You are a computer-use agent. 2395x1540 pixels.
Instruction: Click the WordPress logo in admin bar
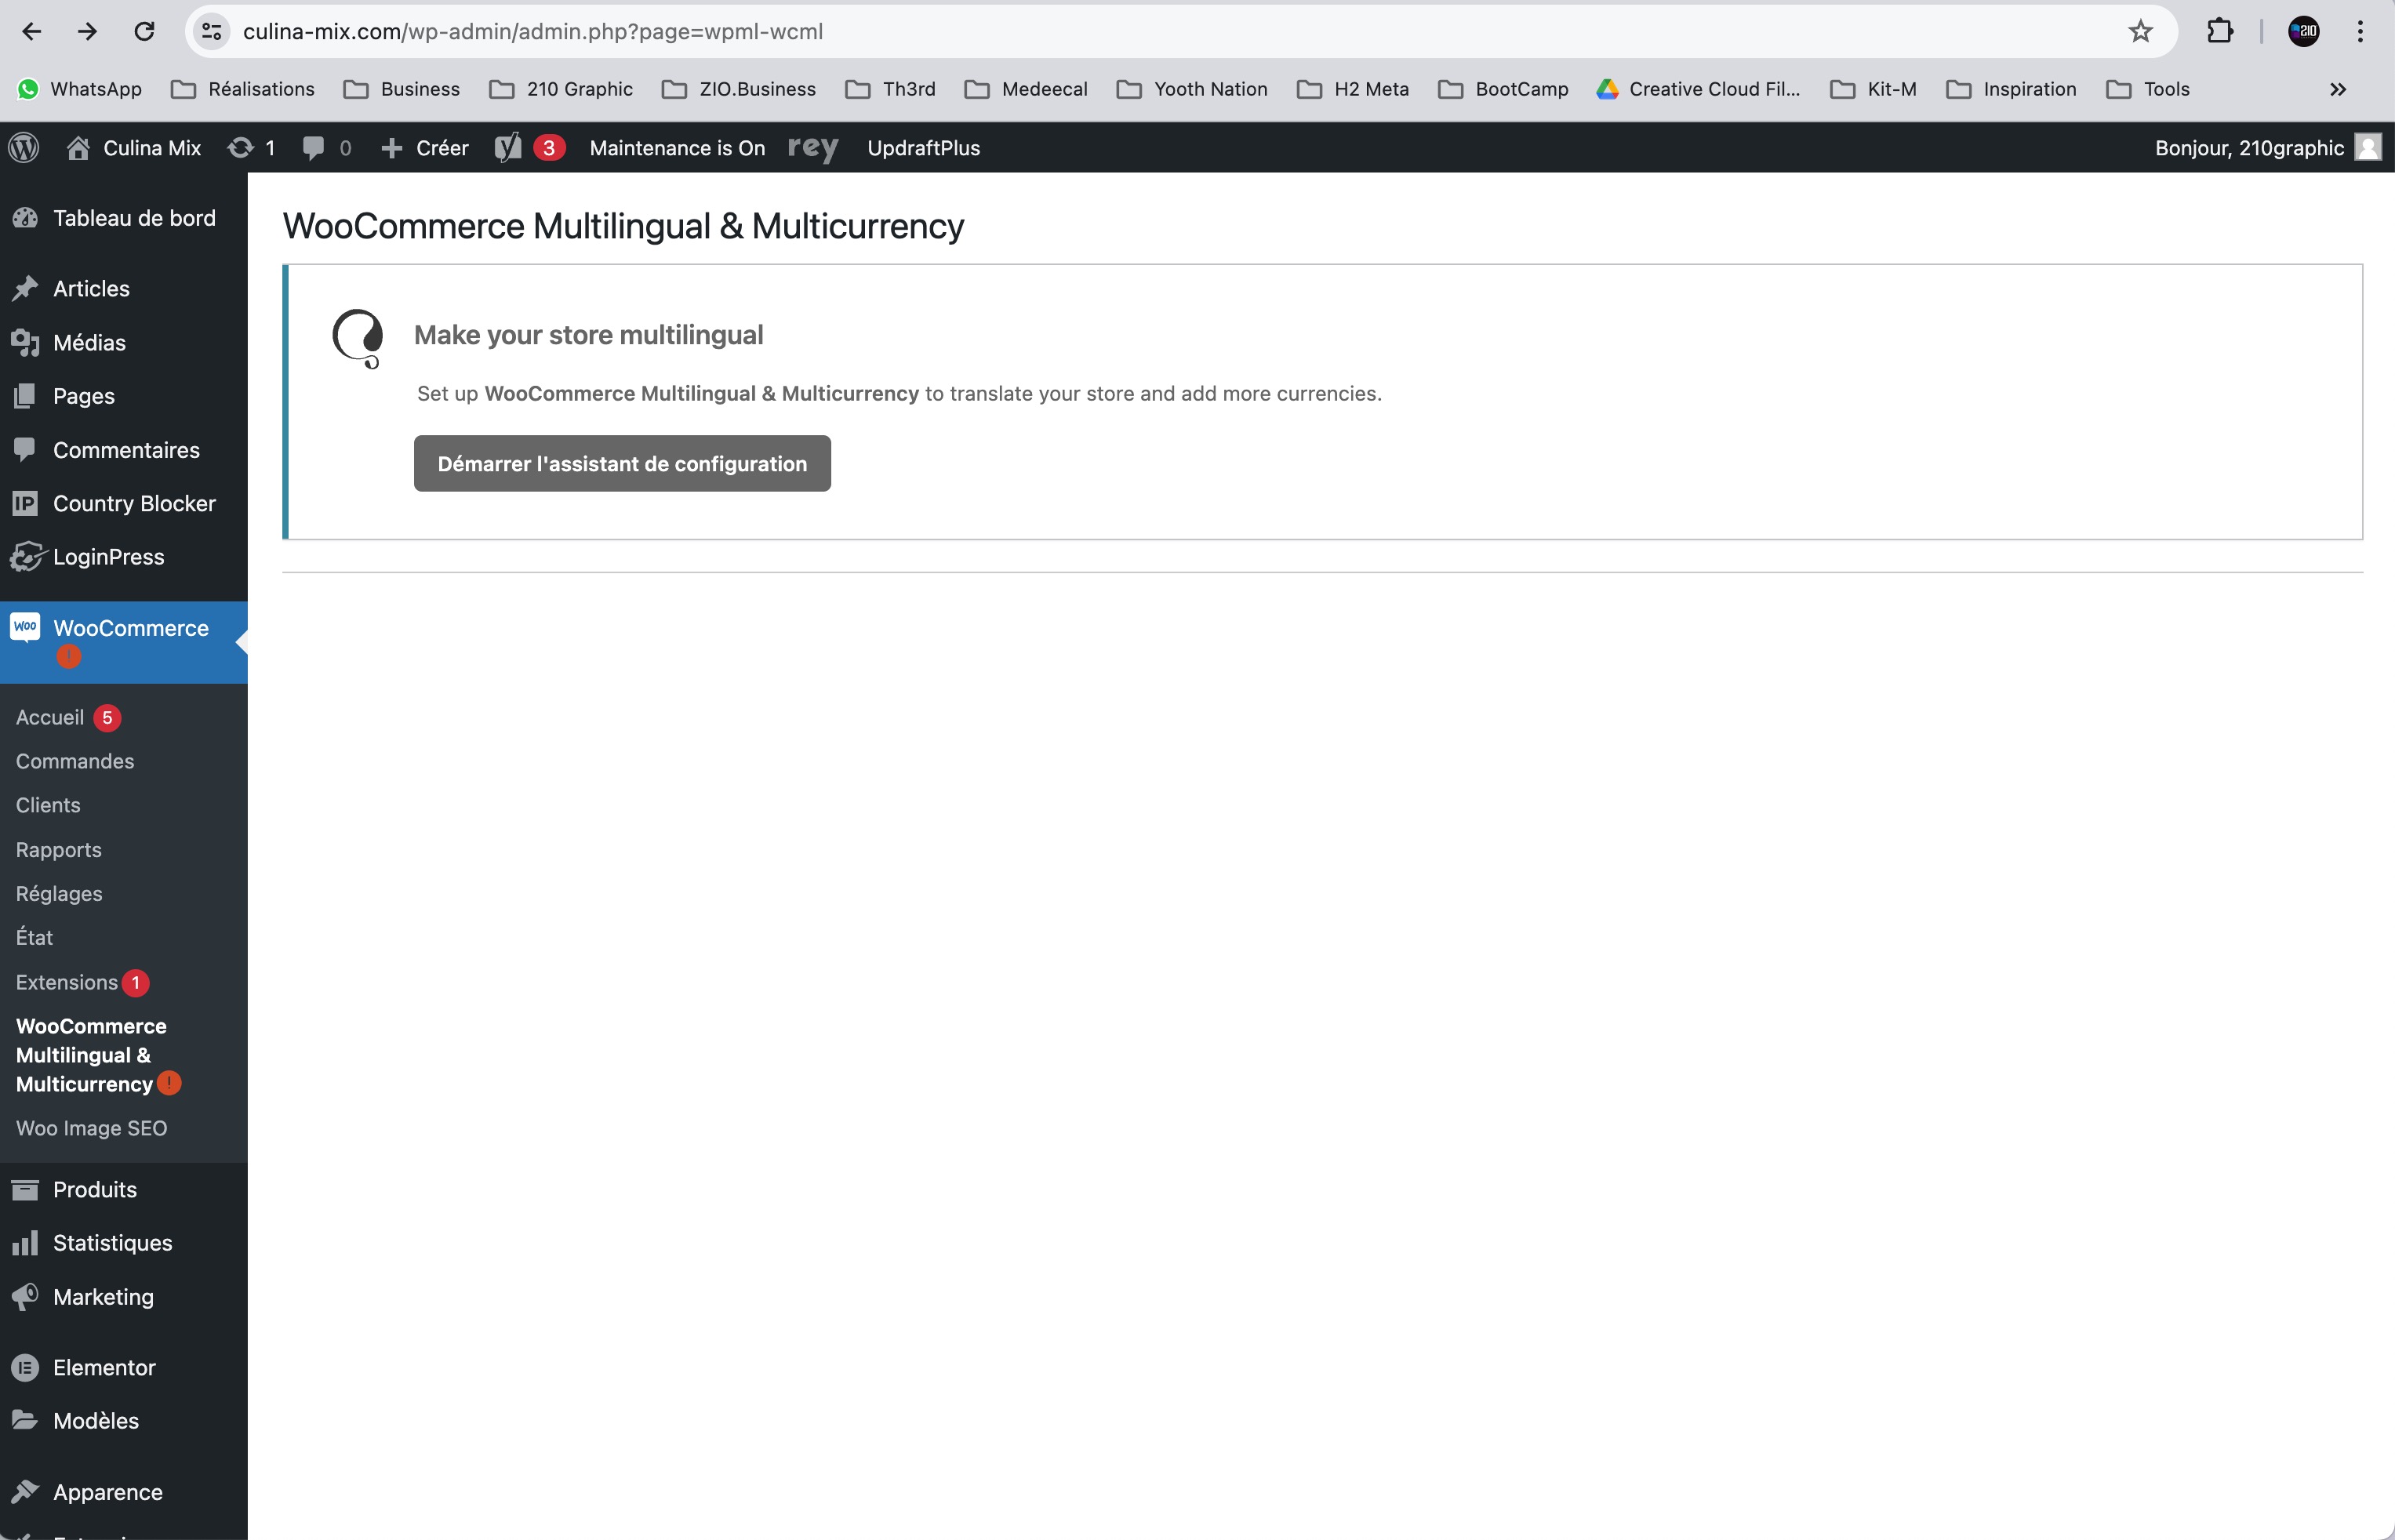pyautogui.click(x=24, y=148)
